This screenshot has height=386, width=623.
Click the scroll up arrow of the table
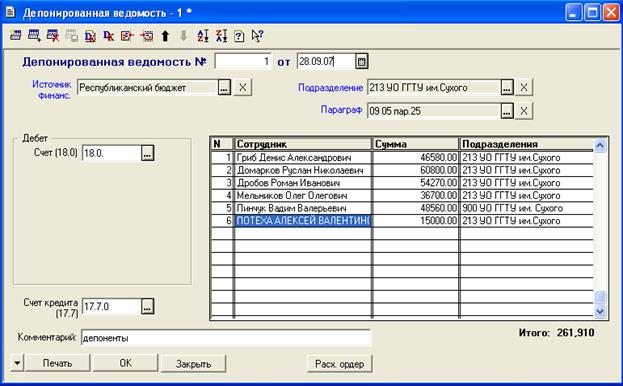click(x=600, y=145)
